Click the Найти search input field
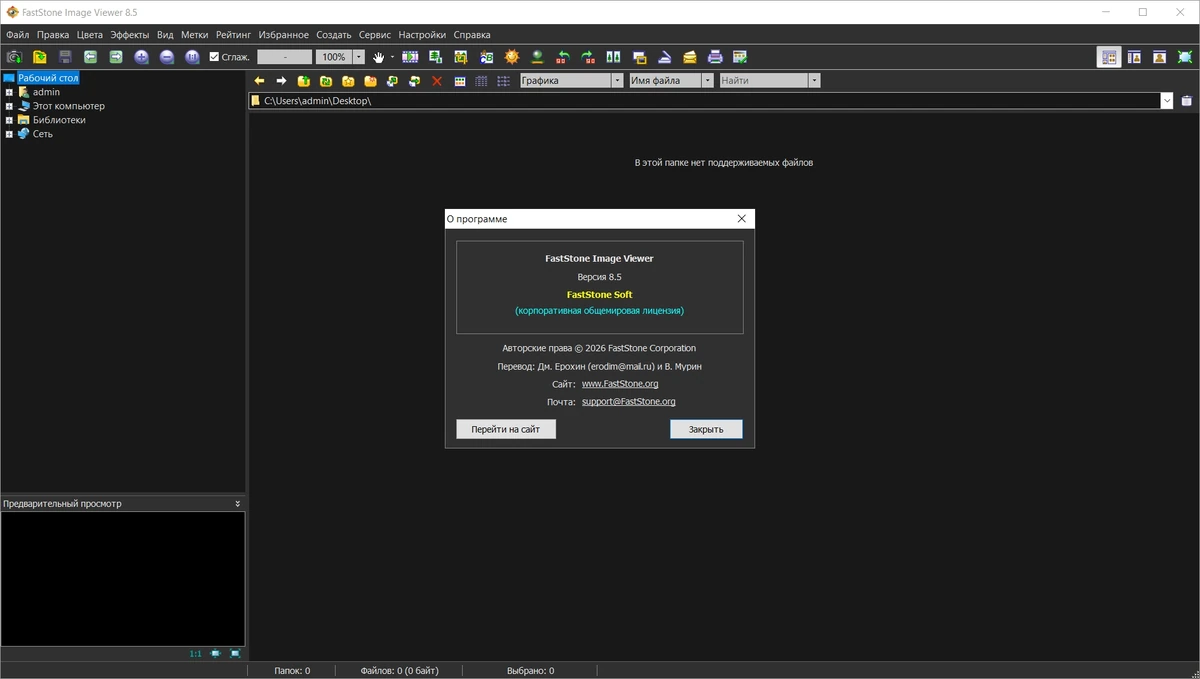Image resolution: width=1200 pixels, height=679 pixels. coord(764,81)
